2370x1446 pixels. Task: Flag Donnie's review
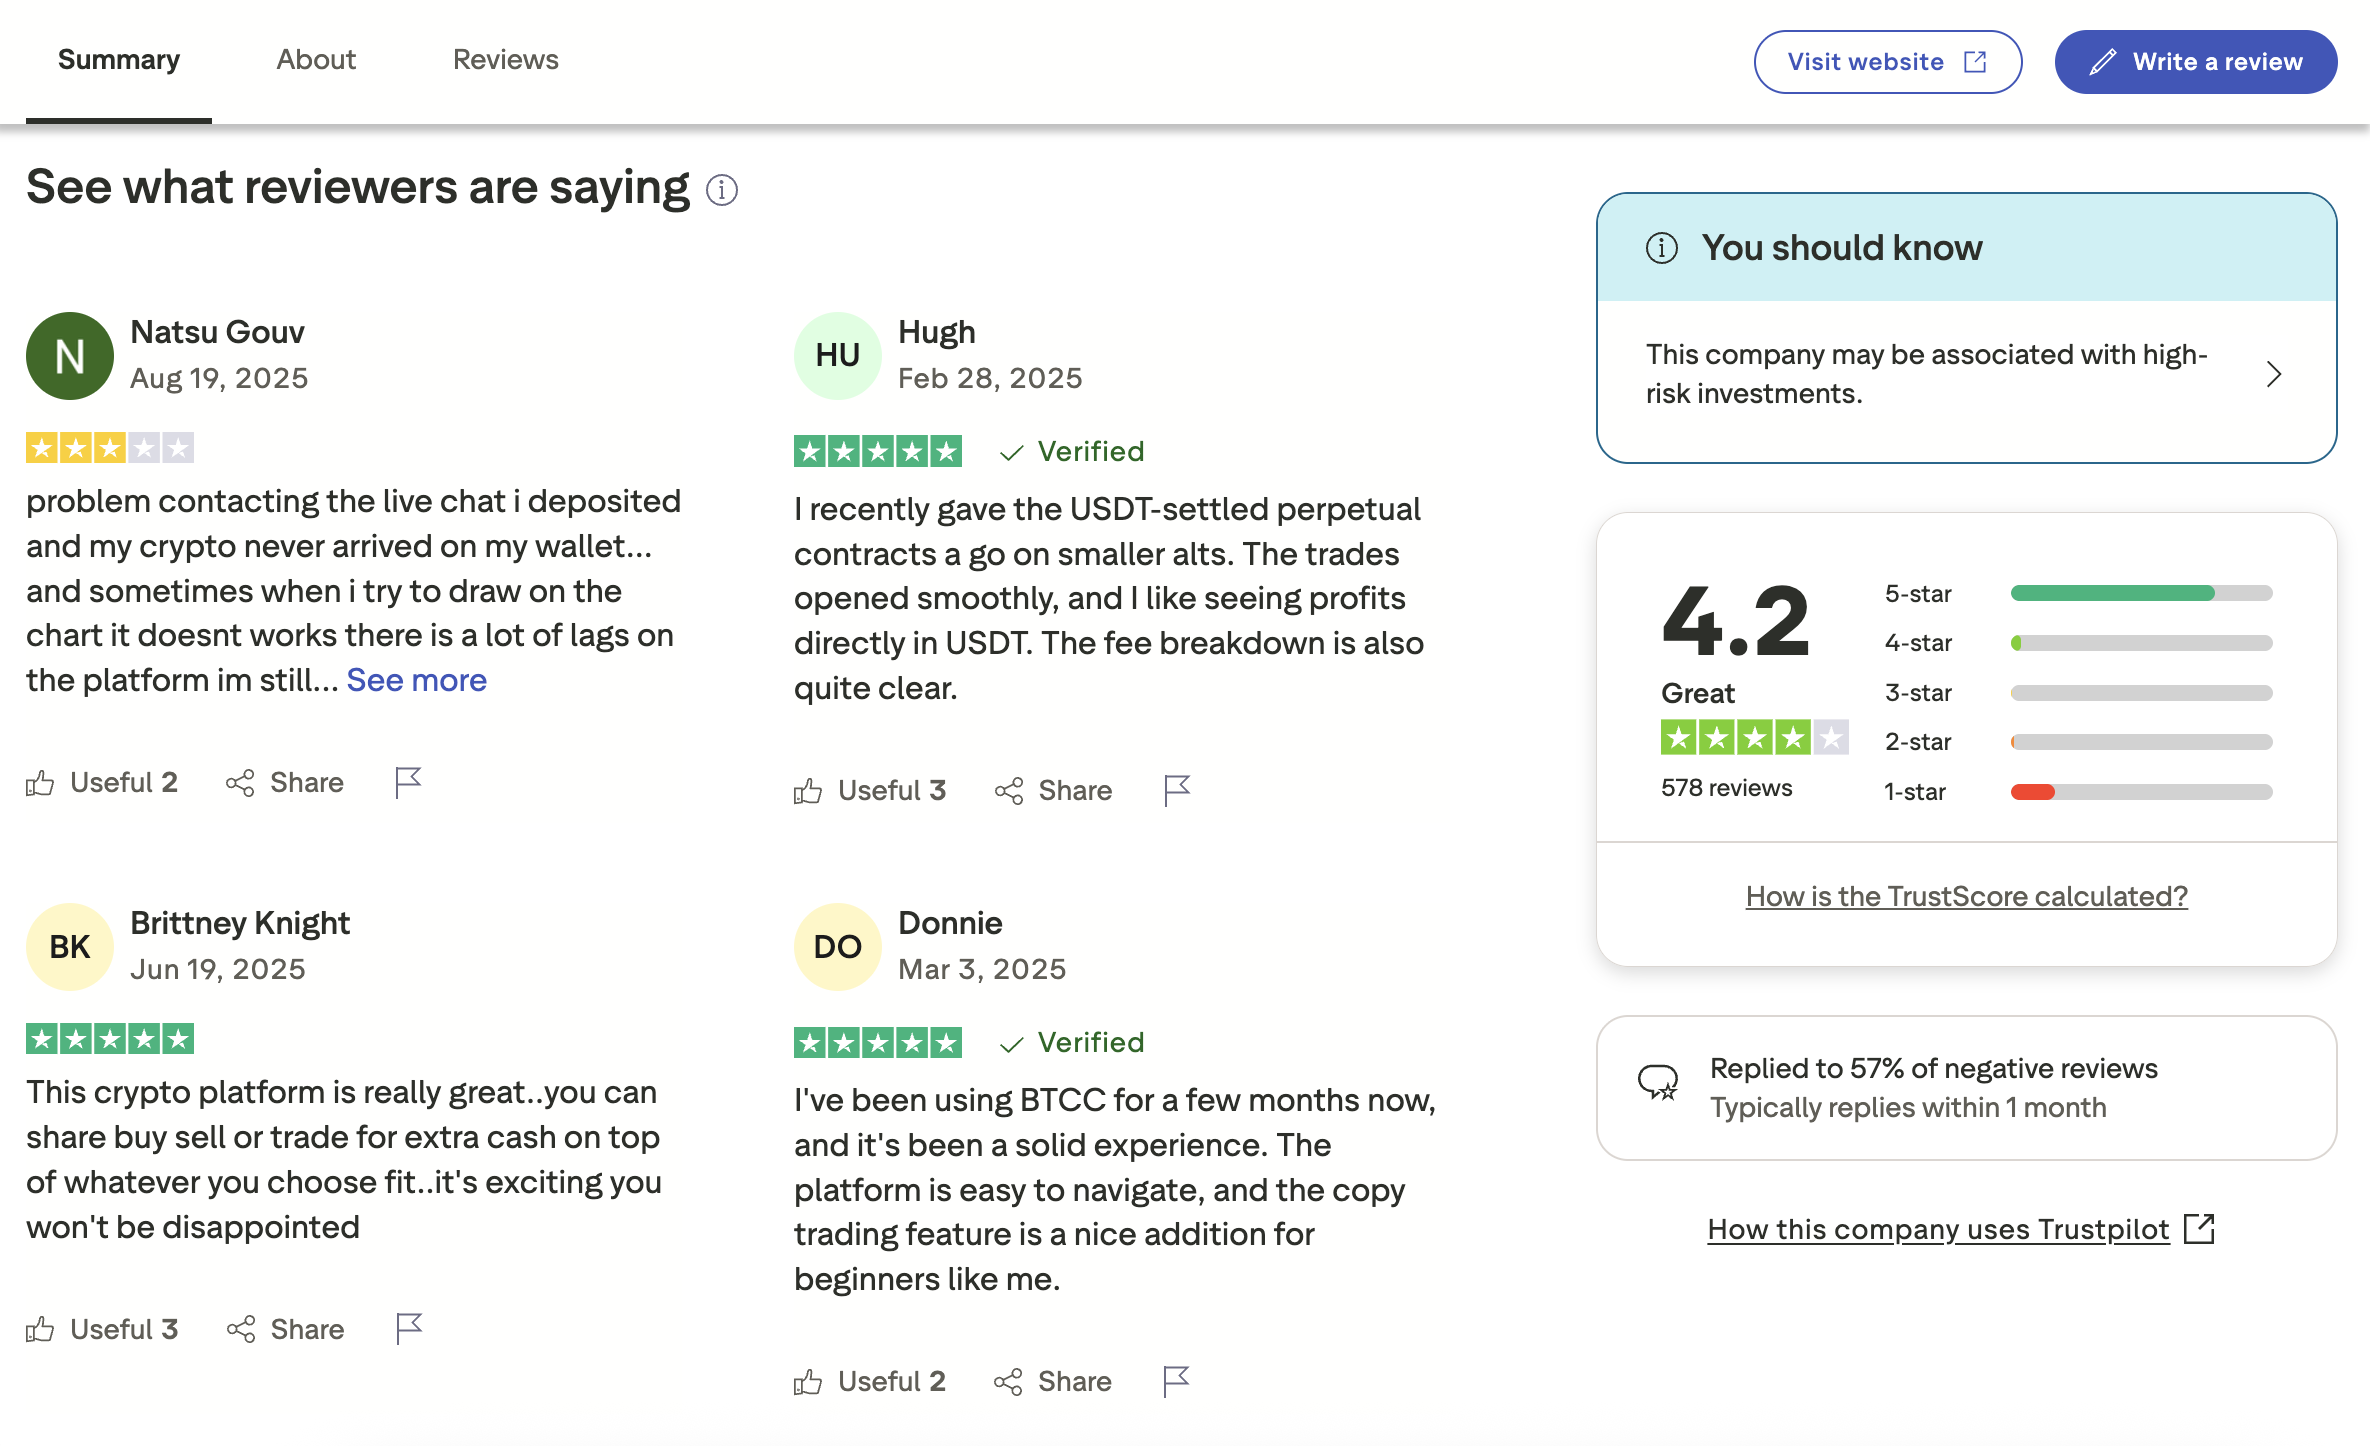[x=1177, y=1381]
